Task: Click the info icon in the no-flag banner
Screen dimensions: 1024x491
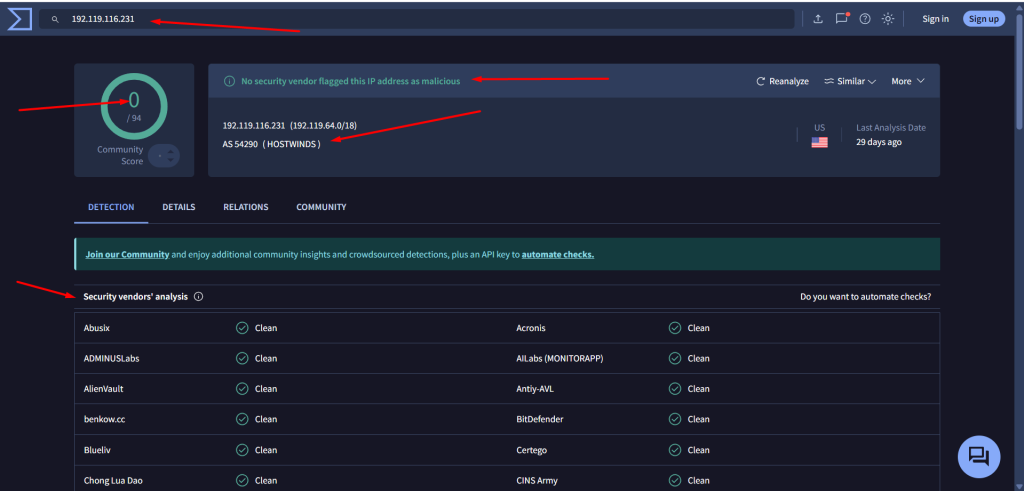Action: 229,82
